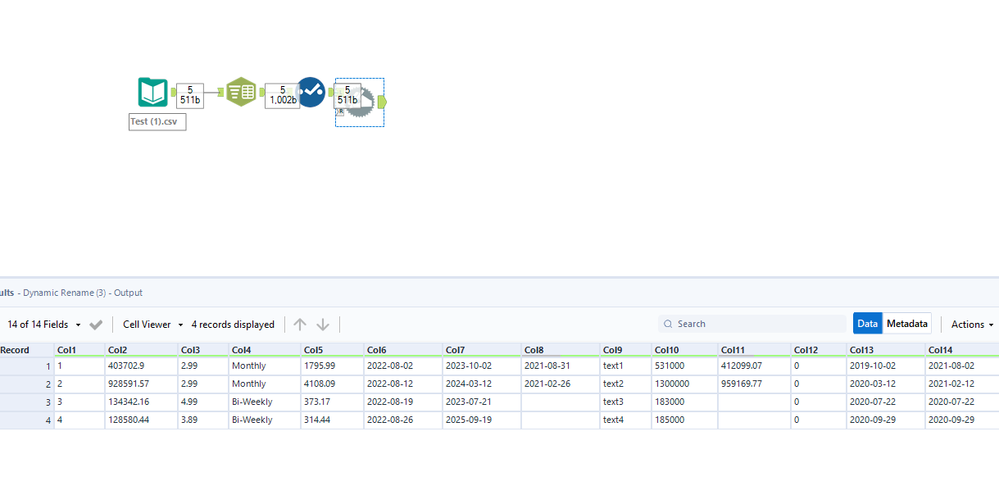Click cell value 373.17
This screenshot has width=999, height=477.
333,402
